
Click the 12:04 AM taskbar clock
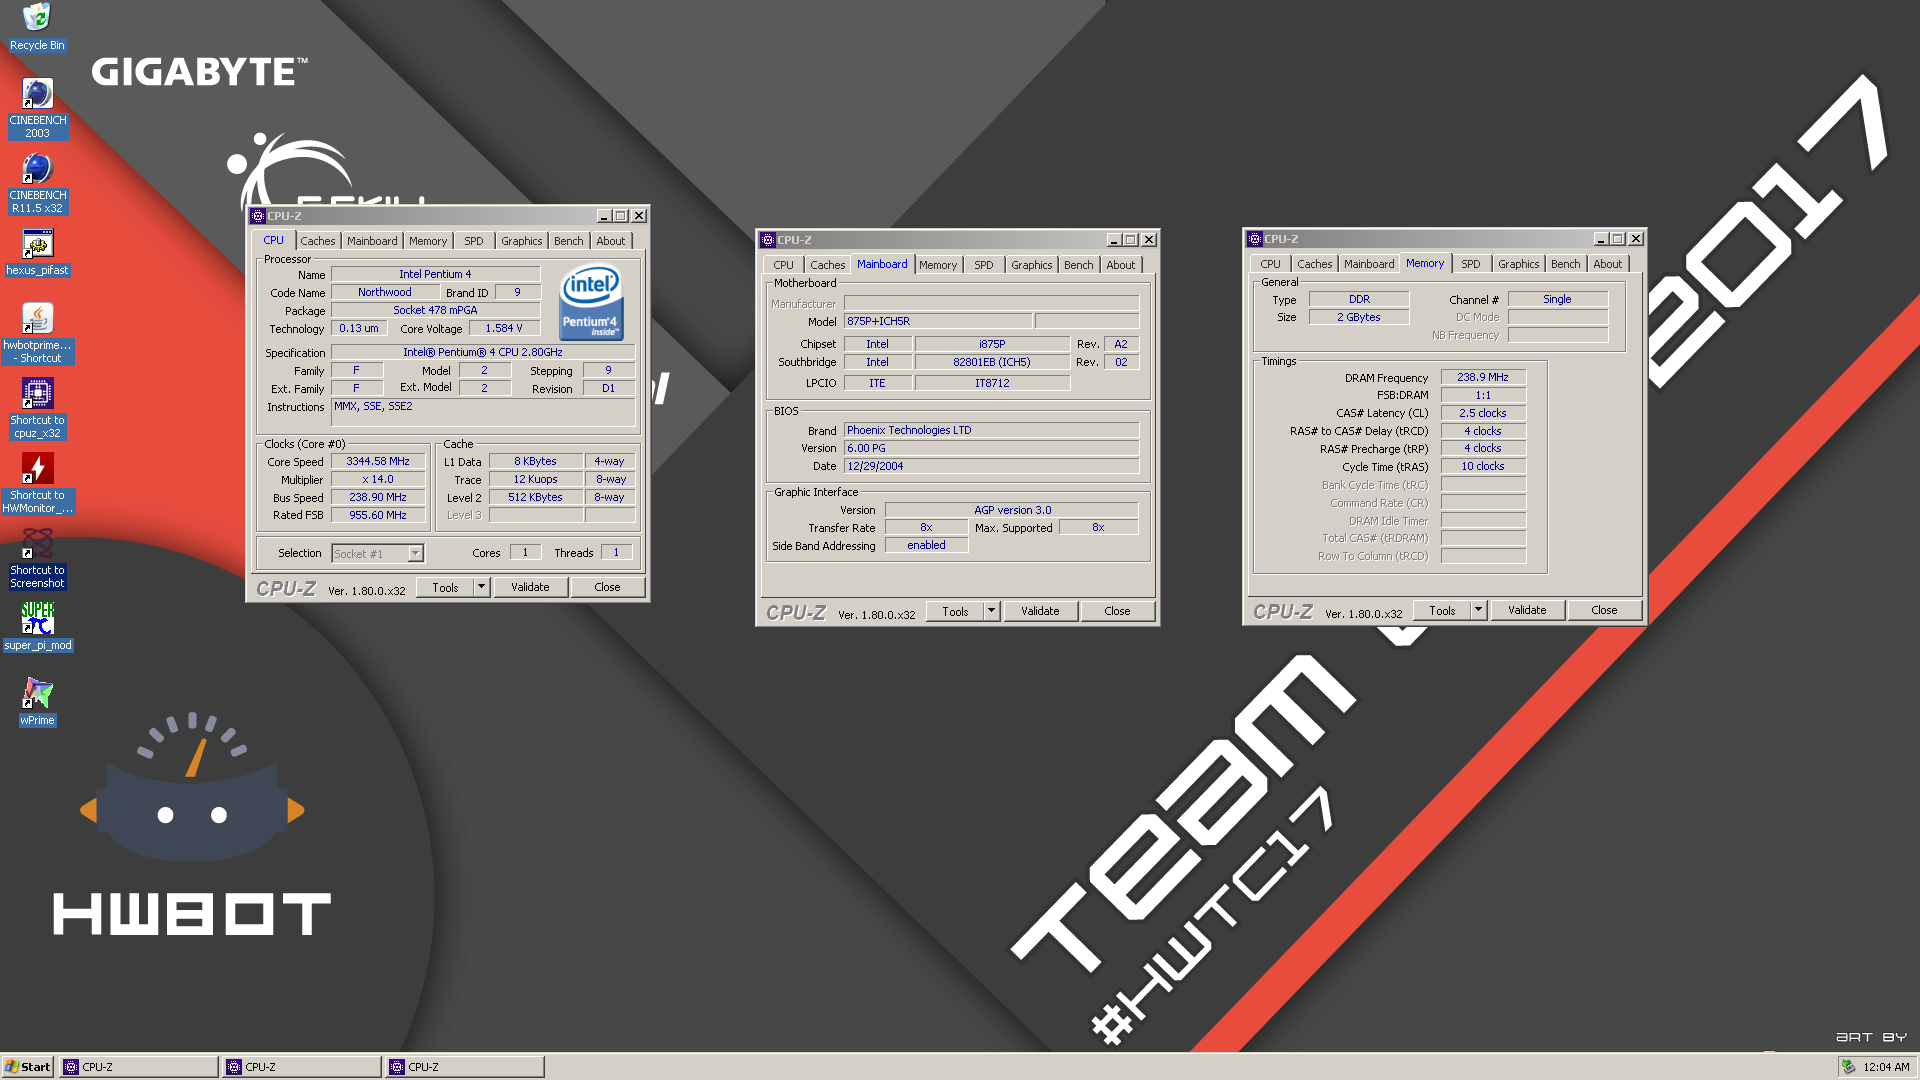1886,1067
